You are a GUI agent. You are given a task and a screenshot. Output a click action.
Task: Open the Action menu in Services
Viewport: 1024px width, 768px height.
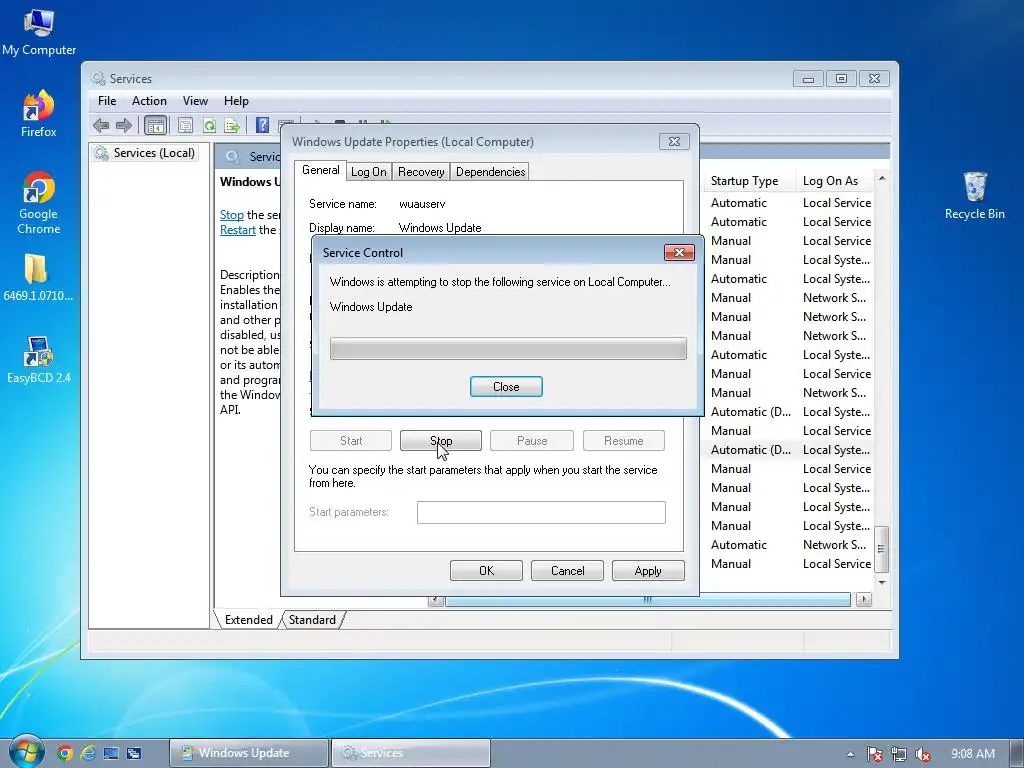click(149, 101)
